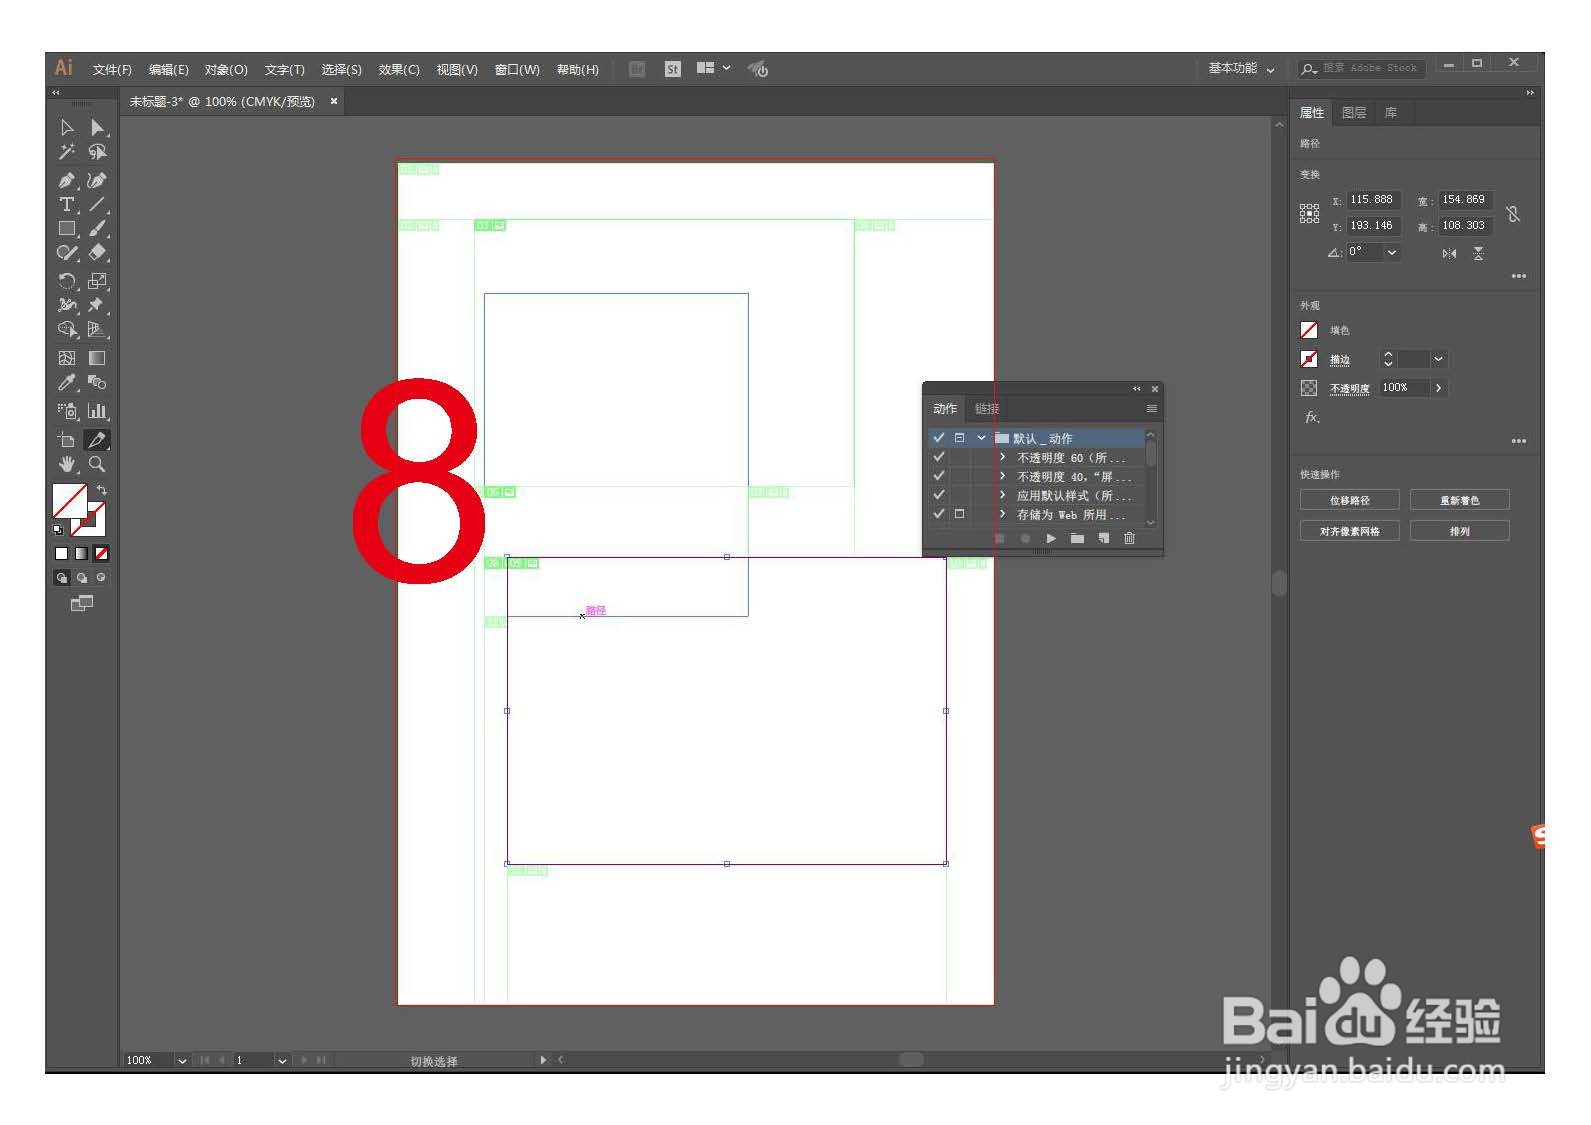Toggle dialog box for 存储为 Web 所用
1591x1125 pixels.
pos(959,514)
